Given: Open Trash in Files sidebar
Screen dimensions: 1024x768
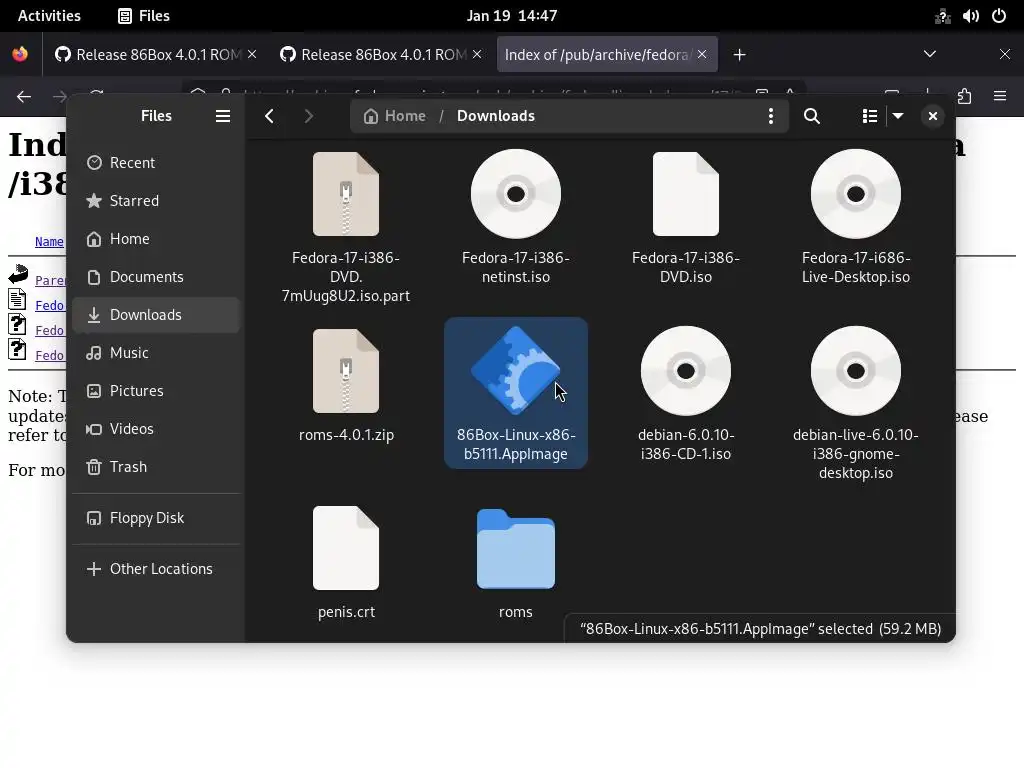Looking at the screenshot, I should (156, 467).
